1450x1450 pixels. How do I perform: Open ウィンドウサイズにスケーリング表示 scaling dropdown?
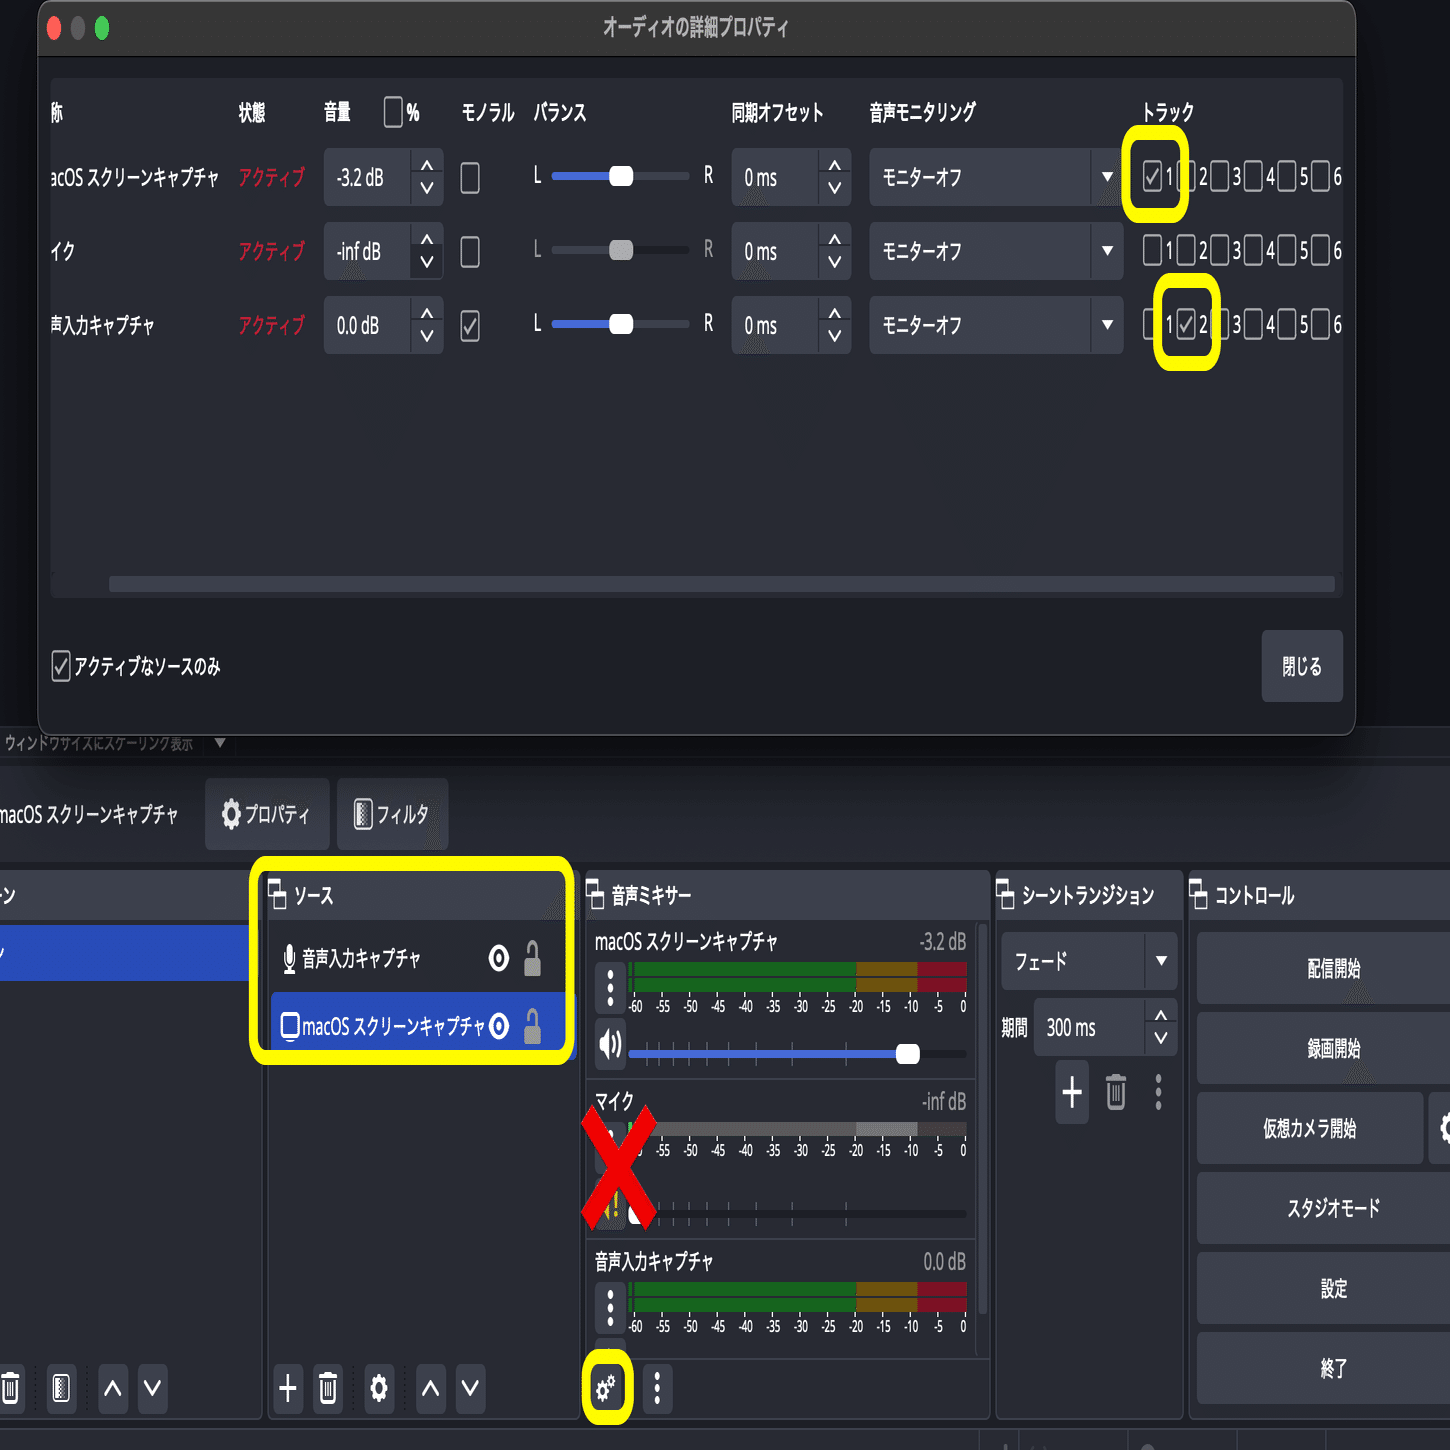click(x=220, y=743)
